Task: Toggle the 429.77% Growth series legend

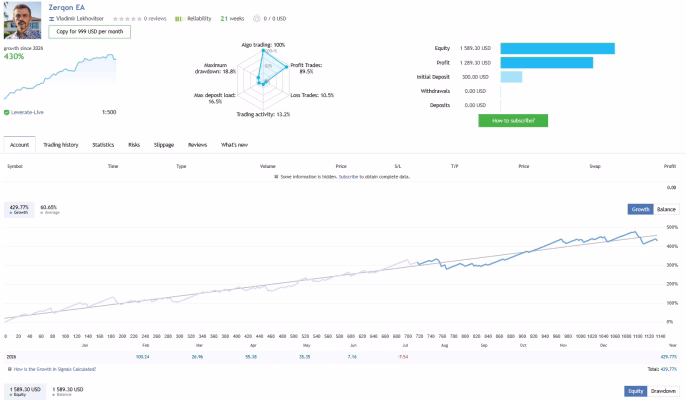Action: pyautogui.click(x=19, y=209)
